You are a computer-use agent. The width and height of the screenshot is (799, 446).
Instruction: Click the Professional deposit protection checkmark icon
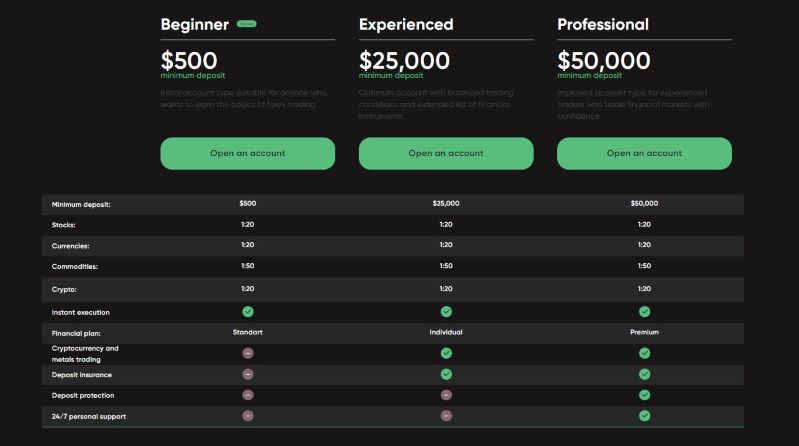tap(644, 395)
